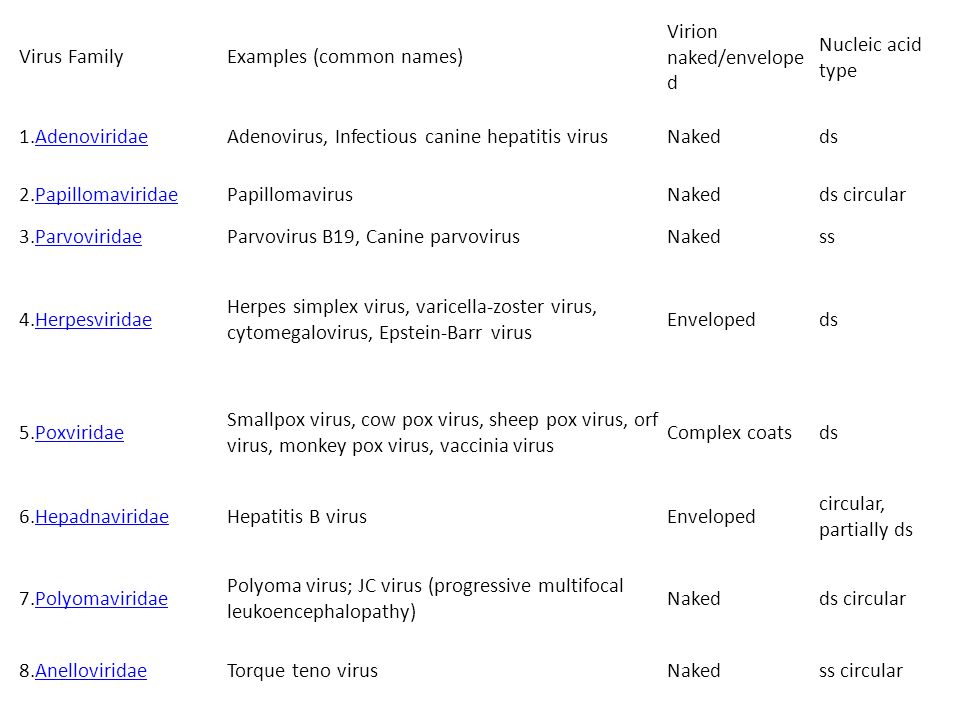Select the Papillomavirus example text

tap(290, 195)
